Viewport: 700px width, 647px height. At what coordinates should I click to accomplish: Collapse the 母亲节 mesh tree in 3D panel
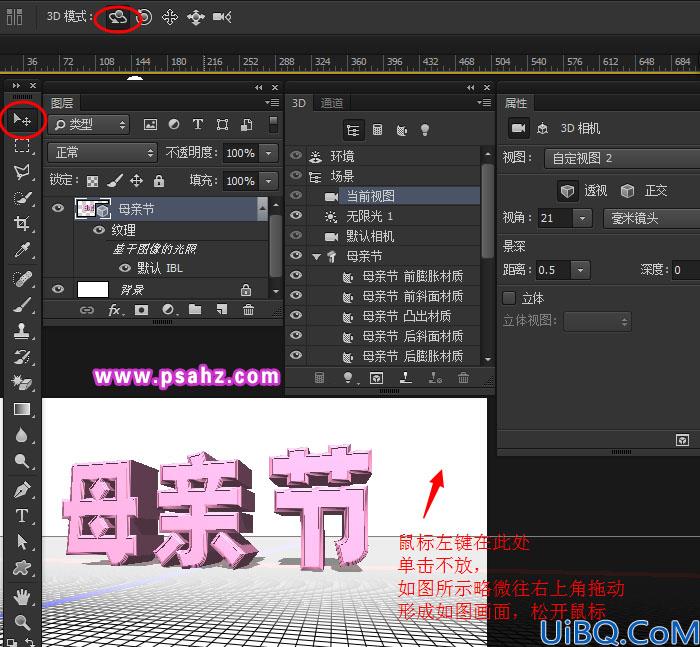[x=317, y=256]
